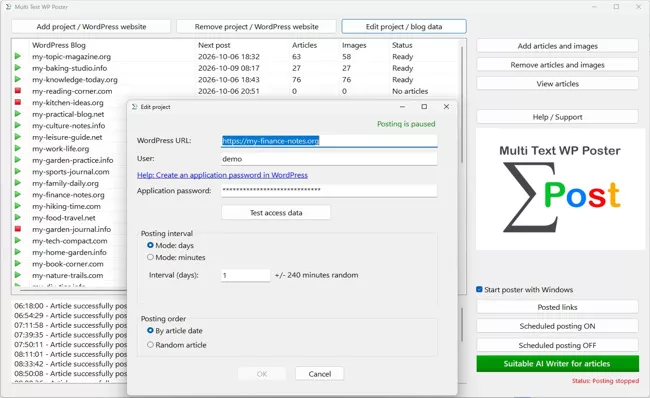Click green play icon beside my-practical-blog.net

pos(17,114)
